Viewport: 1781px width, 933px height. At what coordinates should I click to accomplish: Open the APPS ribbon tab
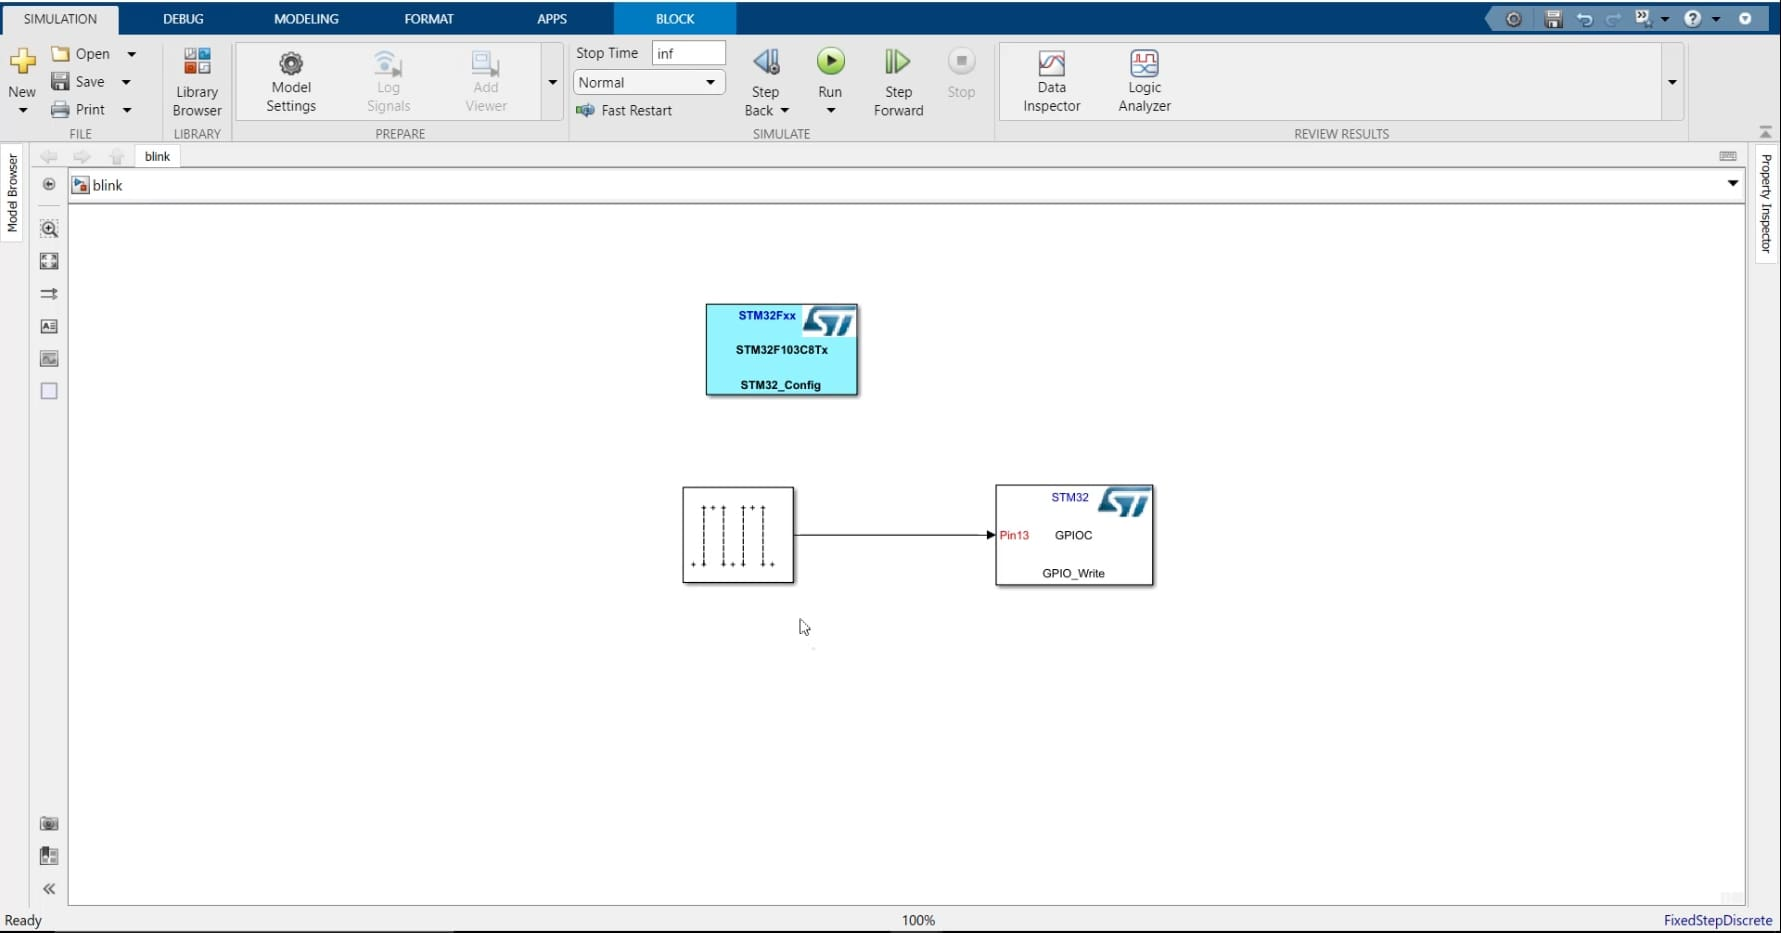[551, 18]
